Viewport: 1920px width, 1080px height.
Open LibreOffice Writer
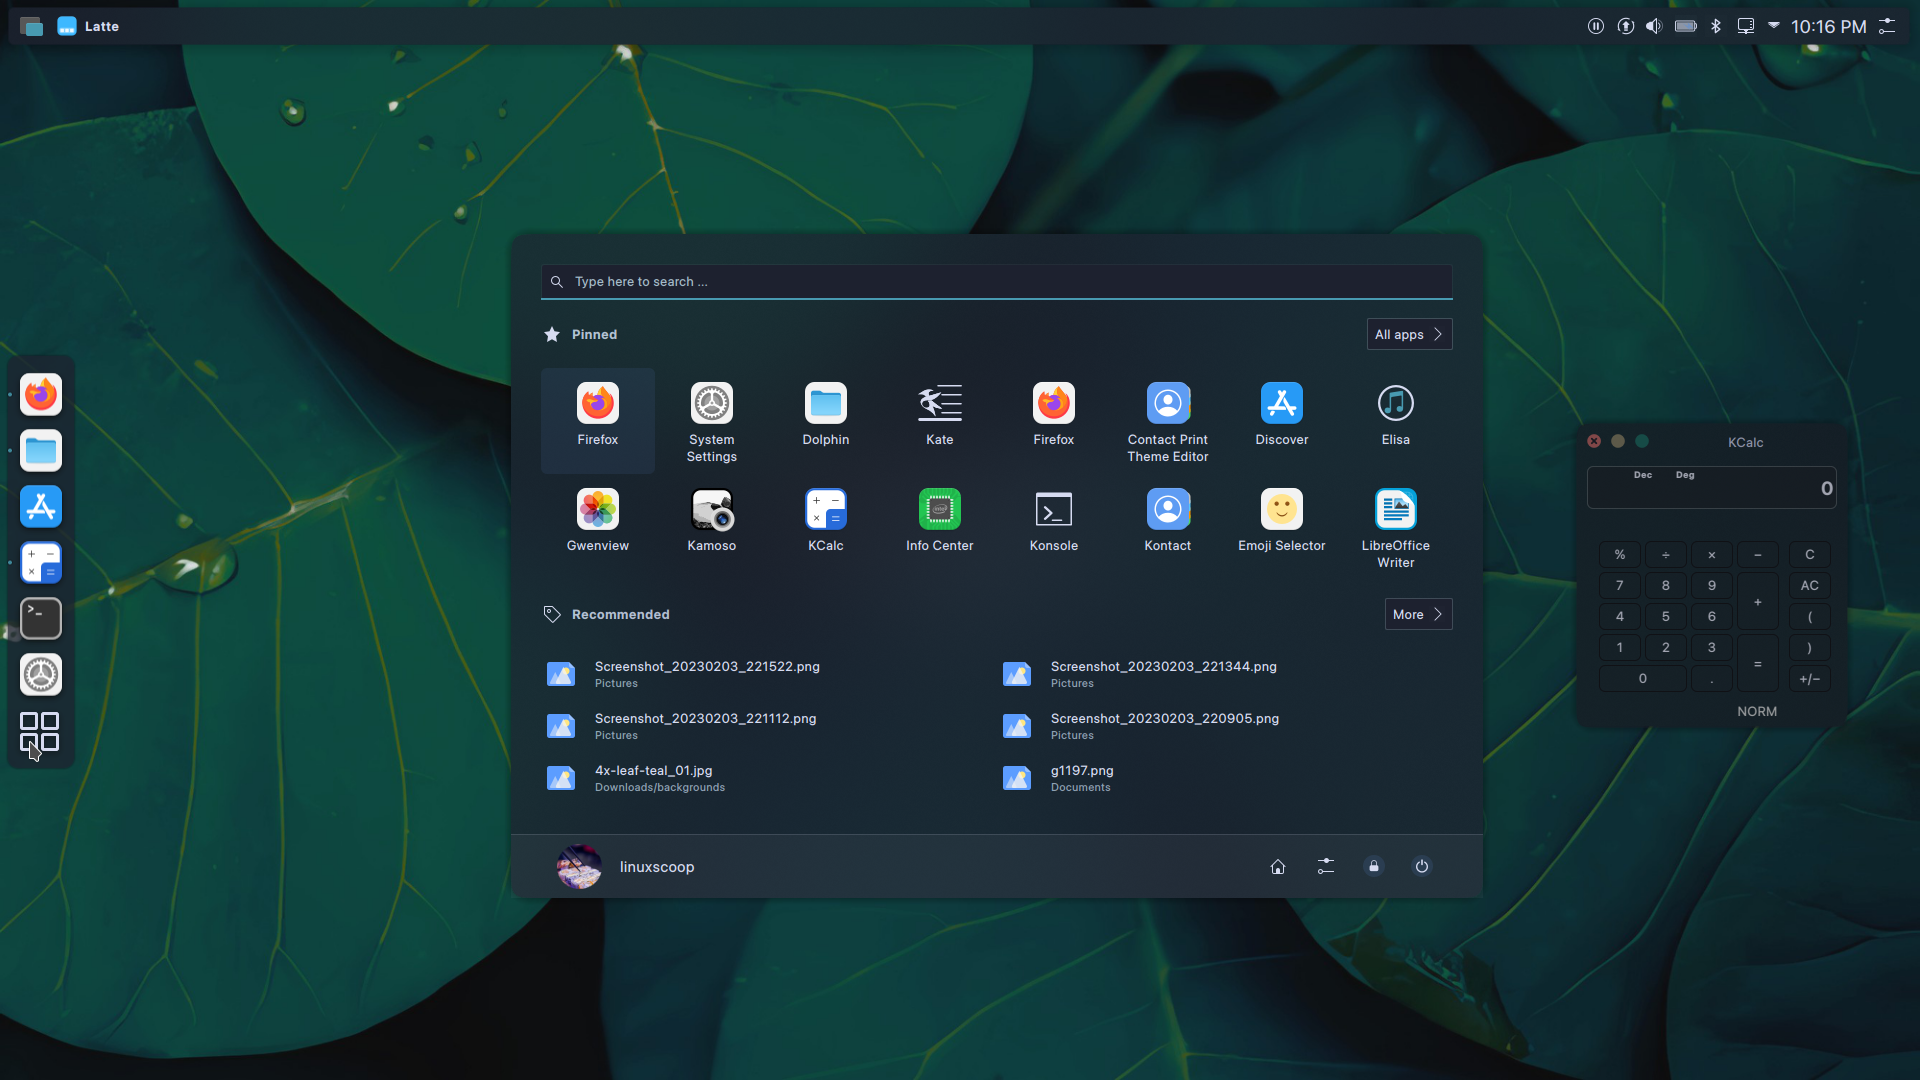pyautogui.click(x=1396, y=527)
